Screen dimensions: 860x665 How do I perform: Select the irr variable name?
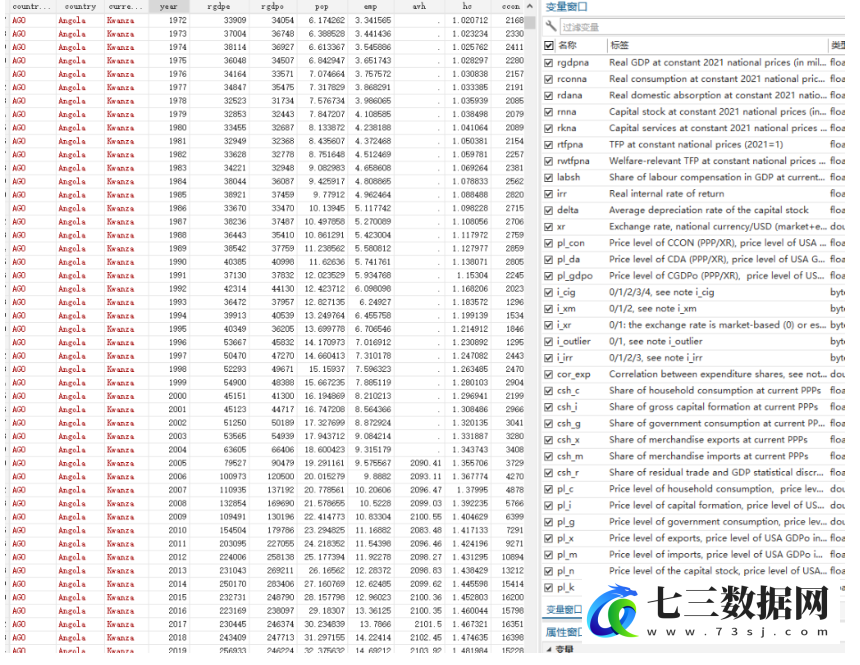[x=562, y=194]
